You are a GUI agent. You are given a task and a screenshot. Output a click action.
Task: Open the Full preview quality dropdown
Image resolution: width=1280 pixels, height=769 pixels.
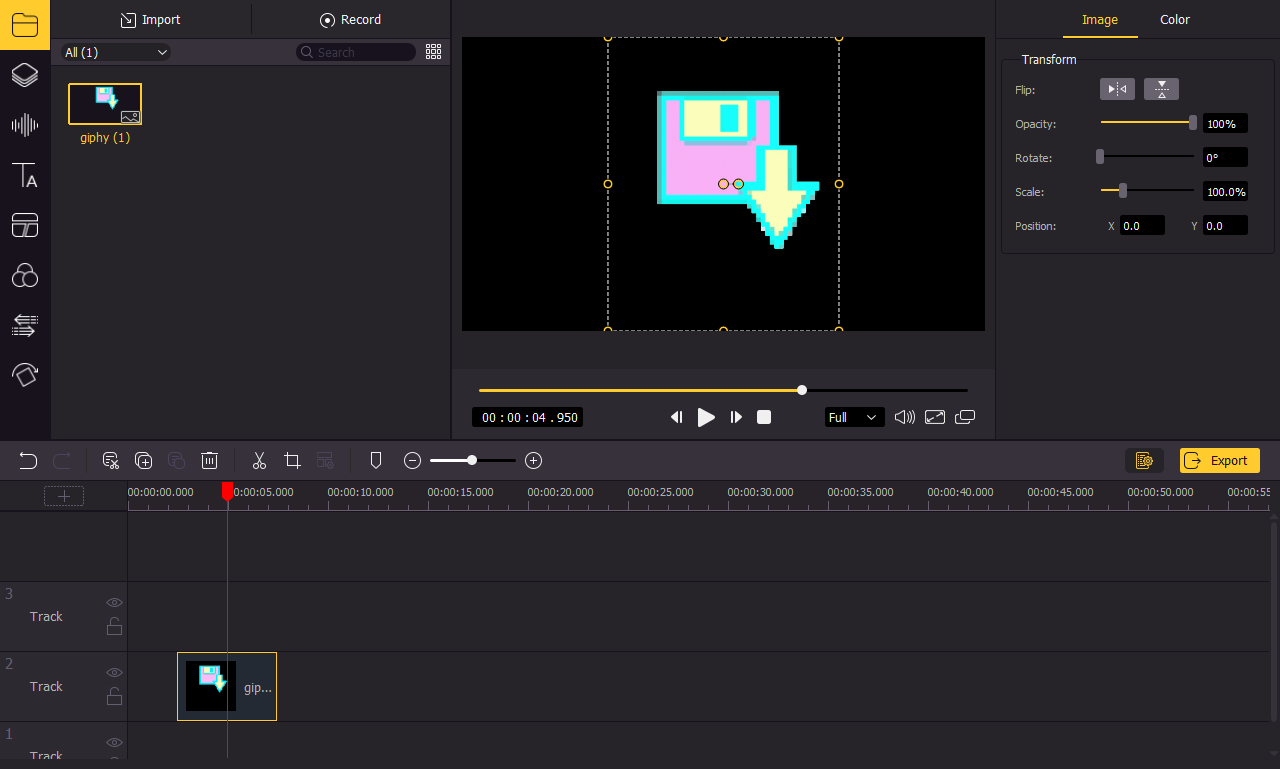tap(854, 417)
